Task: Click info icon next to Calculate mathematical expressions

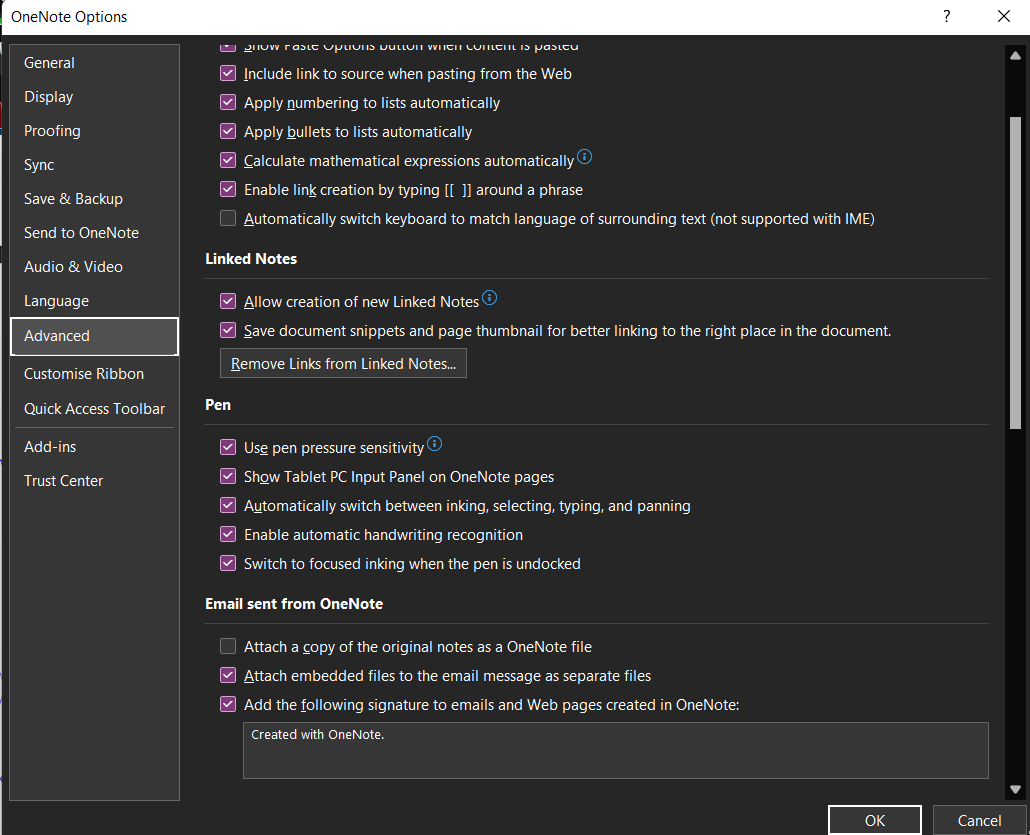Action: pyautogui.click(x=584, y=157)
